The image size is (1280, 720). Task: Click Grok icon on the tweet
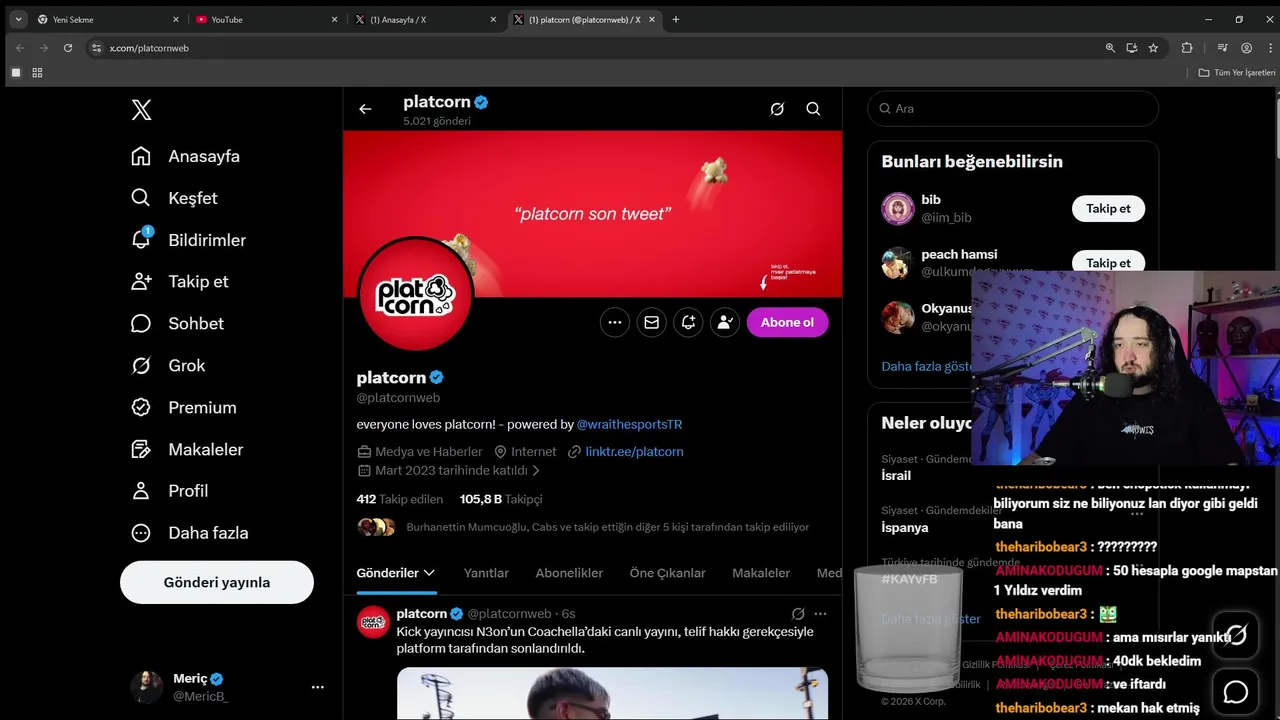point(798,614)
